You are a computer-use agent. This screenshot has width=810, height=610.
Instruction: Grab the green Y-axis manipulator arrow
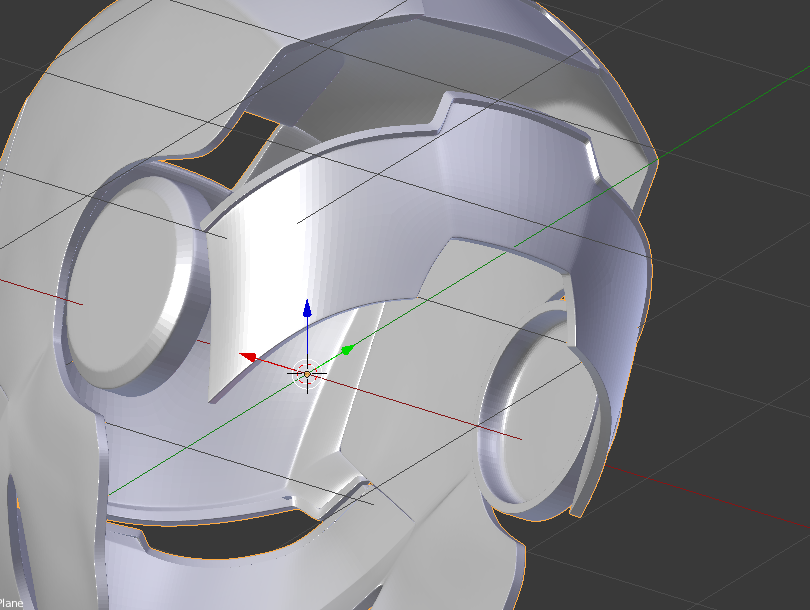point(347,350)
